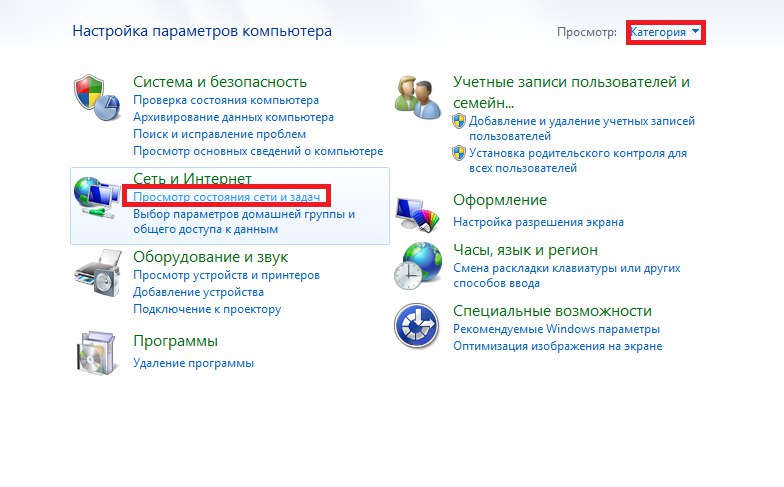Click Просмотр основных сведений о компьютере
This screenshot has width=784, height=487.
[x=258, y=151]
